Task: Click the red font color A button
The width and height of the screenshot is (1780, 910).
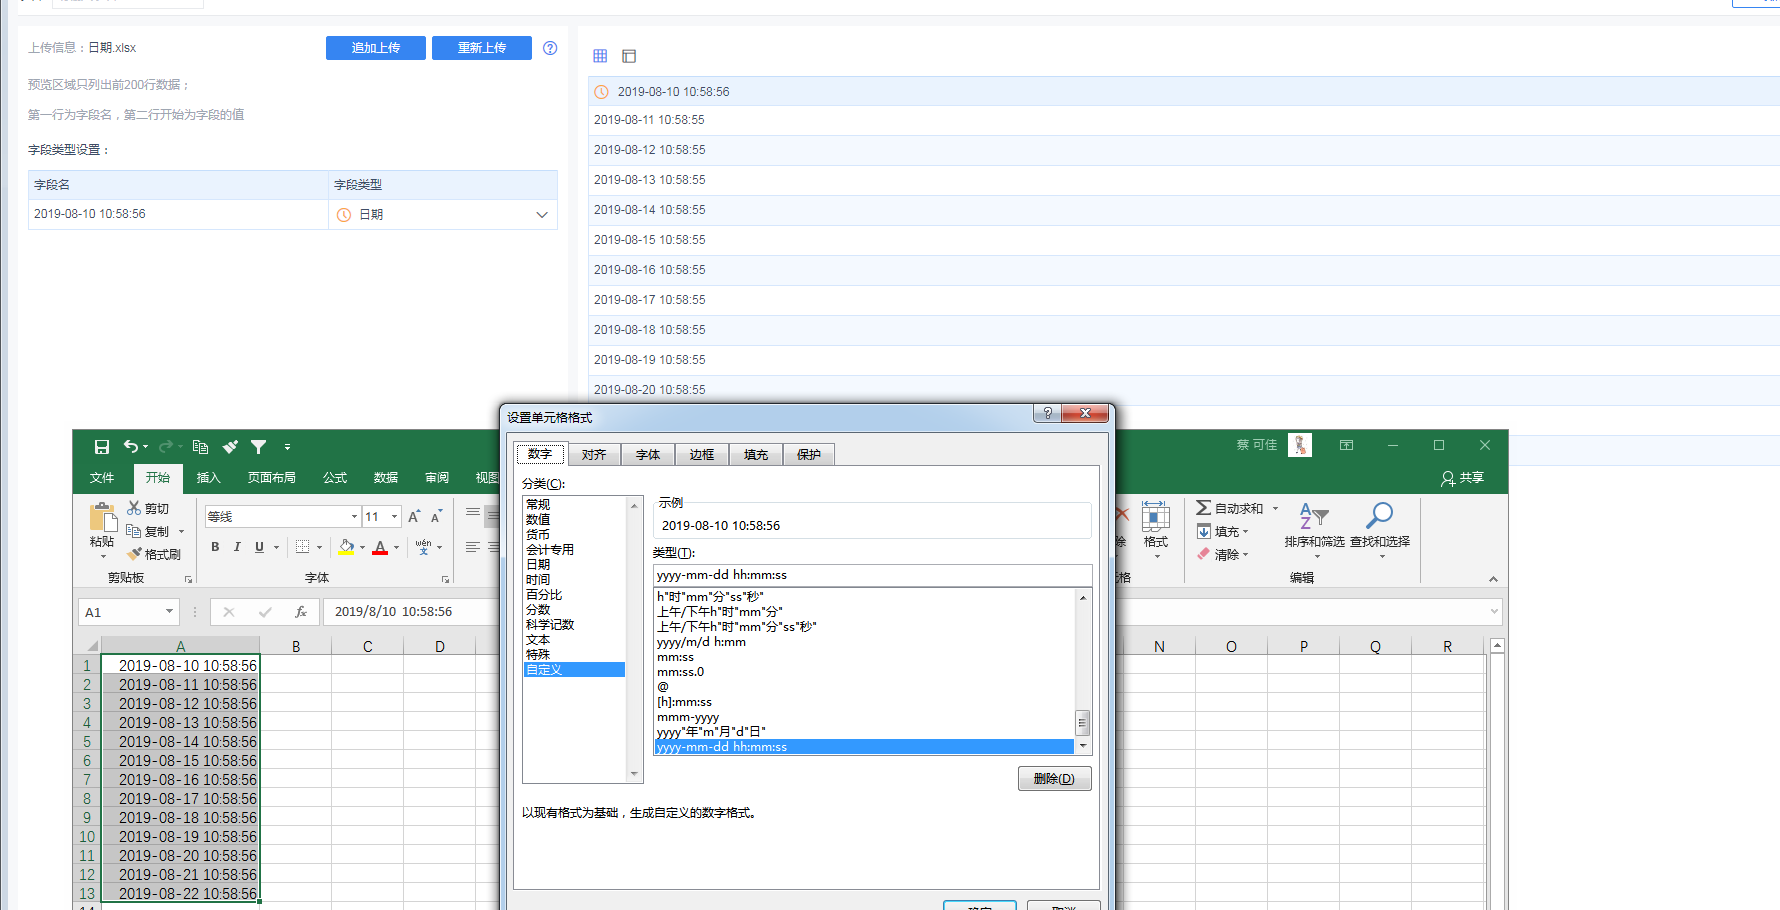Action: pyautogui.click(x=380, y=547)
